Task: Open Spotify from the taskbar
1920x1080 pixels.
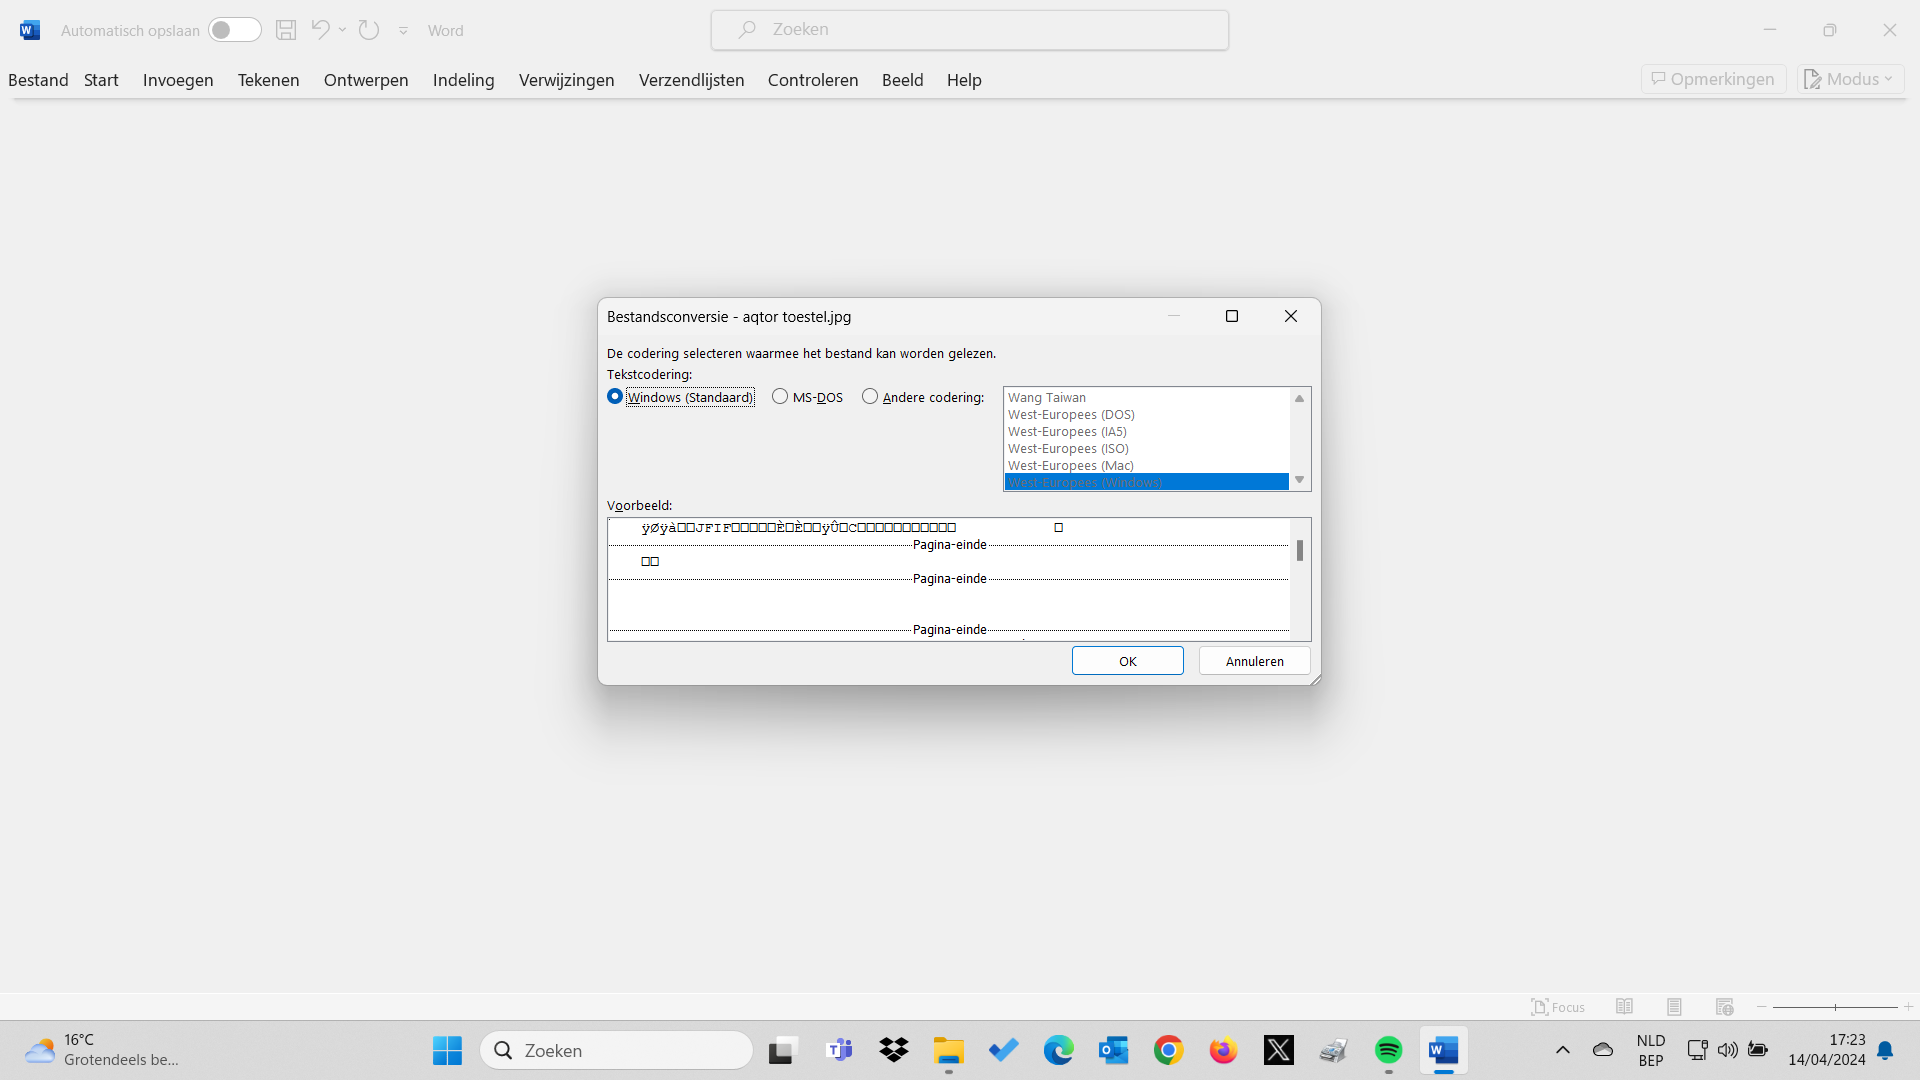Action: point(1388,1050)
